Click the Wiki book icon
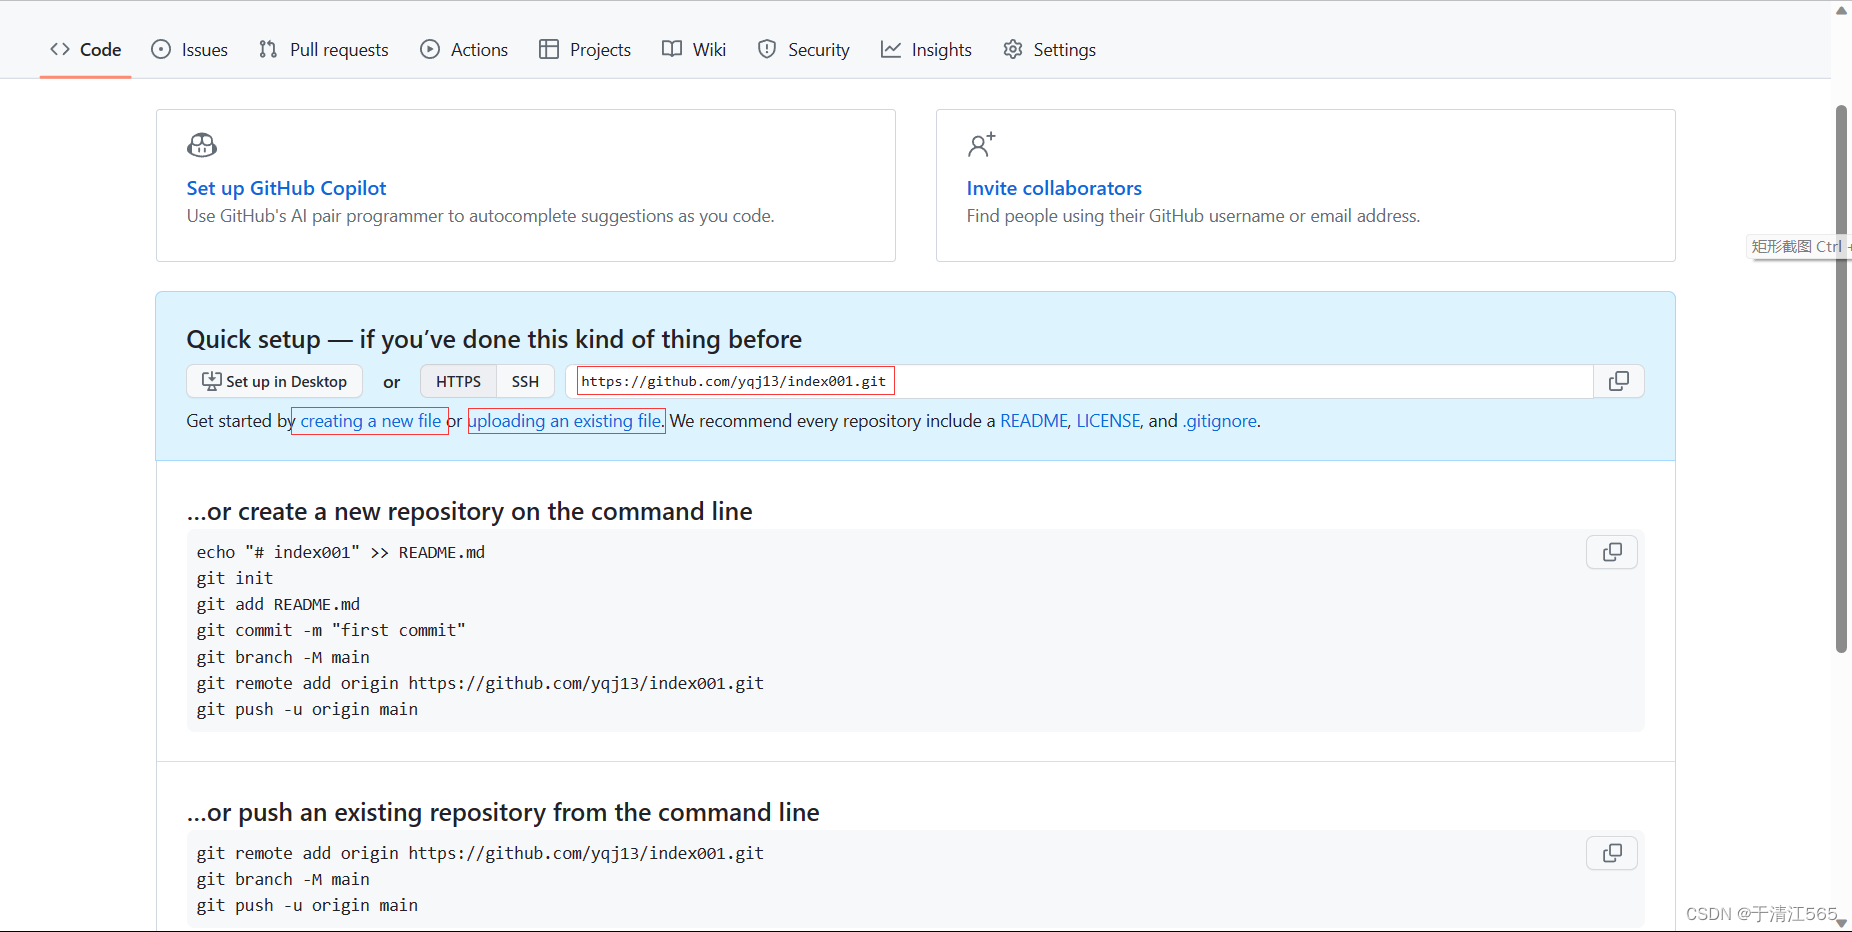The image size is (1852, 932). coord(672,49)
